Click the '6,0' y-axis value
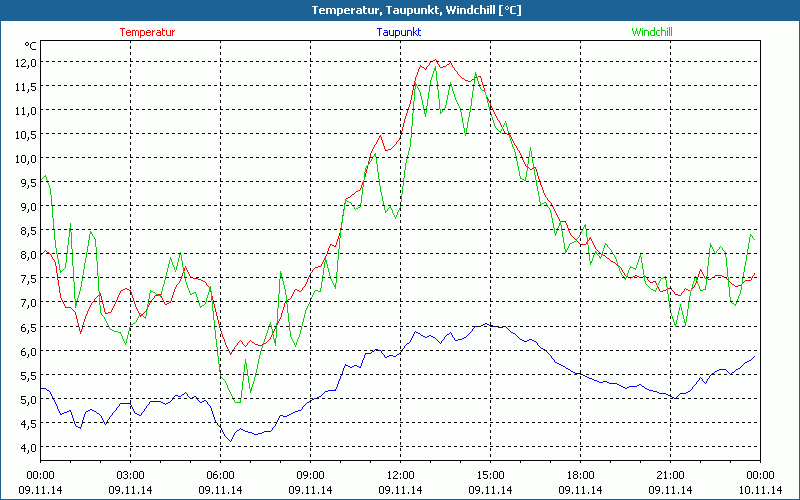 30,352
